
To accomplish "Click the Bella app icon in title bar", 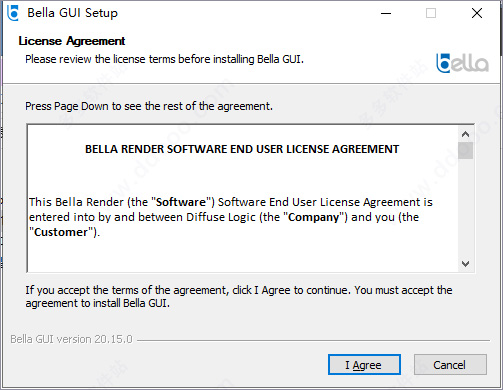I will click(13, 13).
